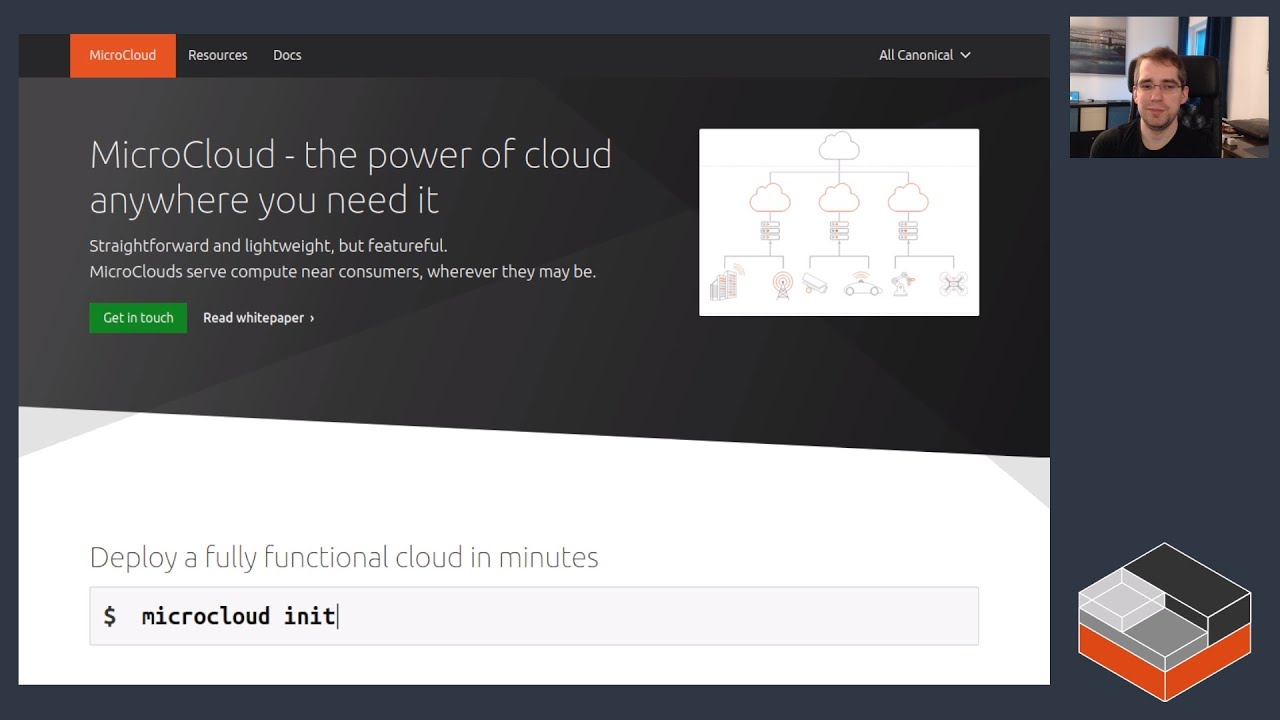1280x720 pixels.
Task: Click the robotic arm icon in diagram
Action: click(903, 283)
